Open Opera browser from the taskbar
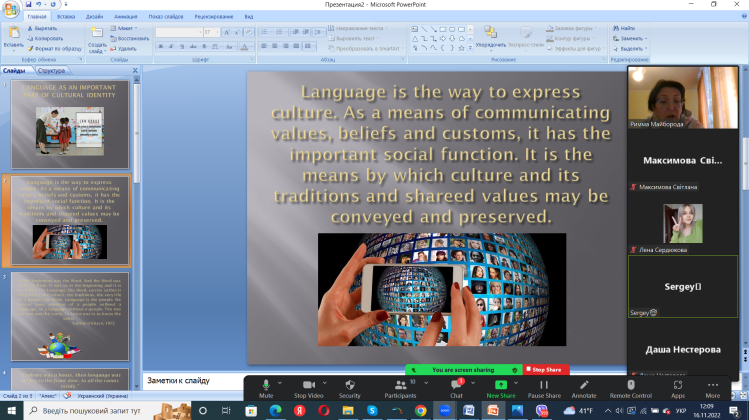749x420 pixels. (x=323, y=410)
